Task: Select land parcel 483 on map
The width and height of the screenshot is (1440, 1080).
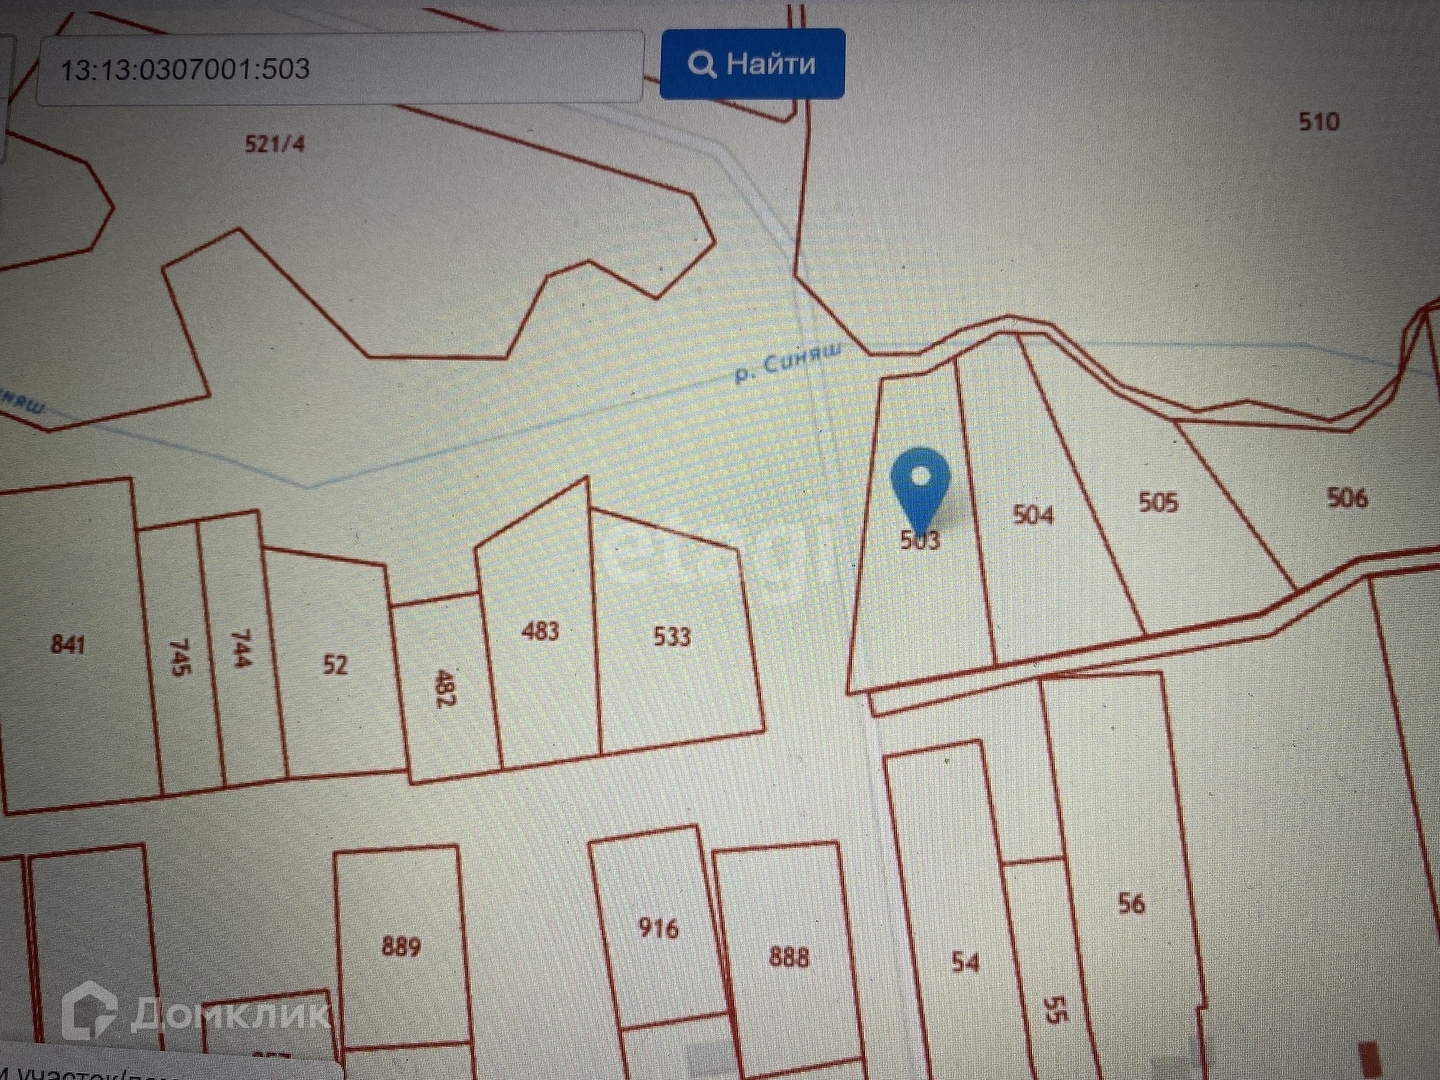Action: (x=540, y=631)
